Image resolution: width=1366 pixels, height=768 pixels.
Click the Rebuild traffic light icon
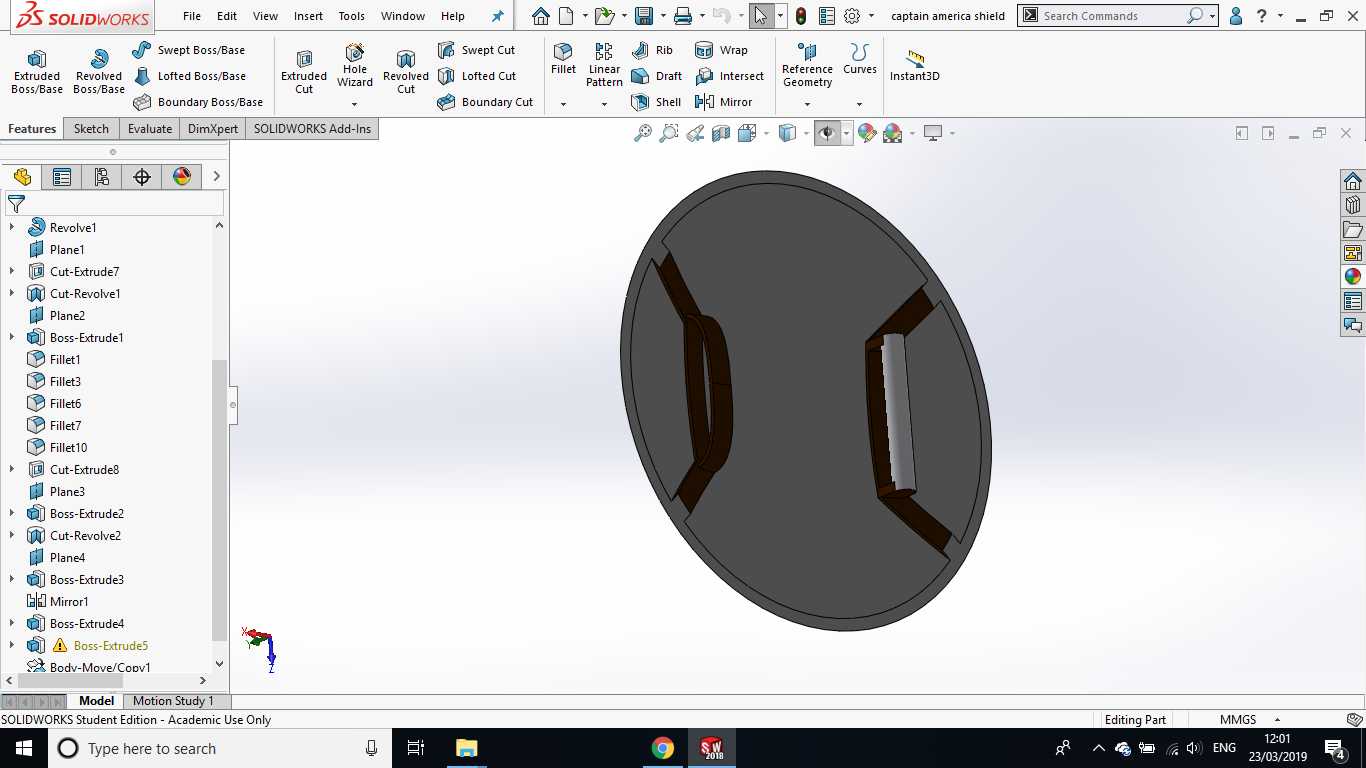(x=801, y=16)
